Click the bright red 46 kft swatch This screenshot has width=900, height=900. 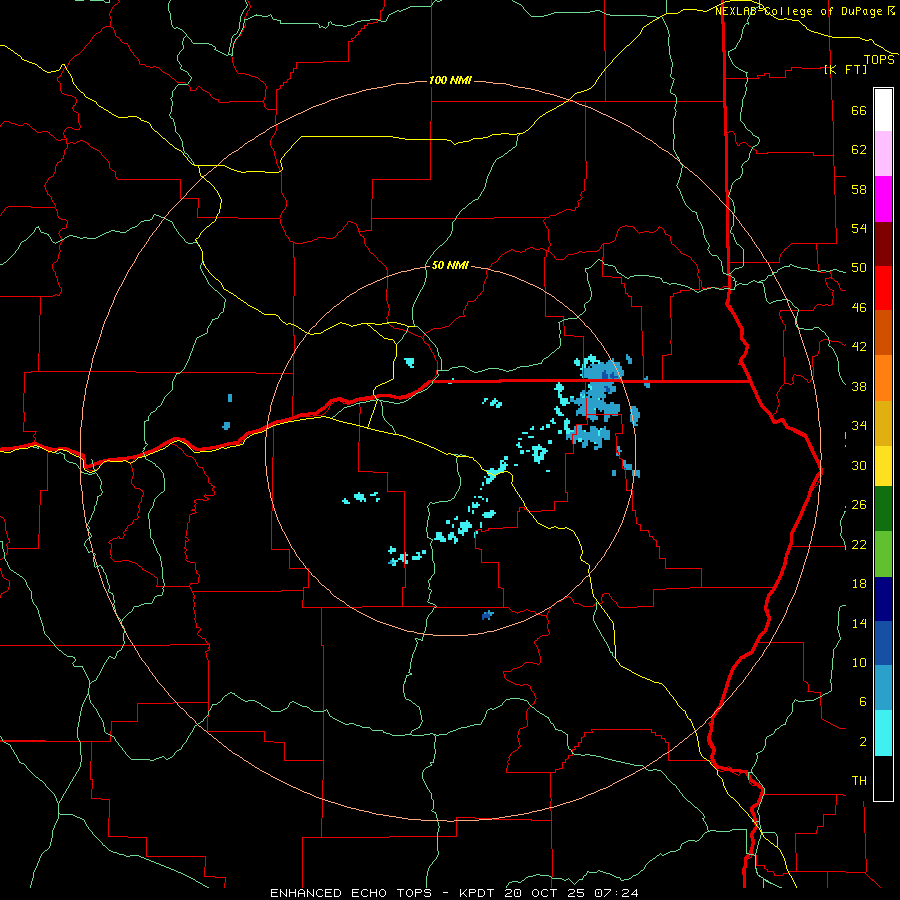(x=883, y=288)
